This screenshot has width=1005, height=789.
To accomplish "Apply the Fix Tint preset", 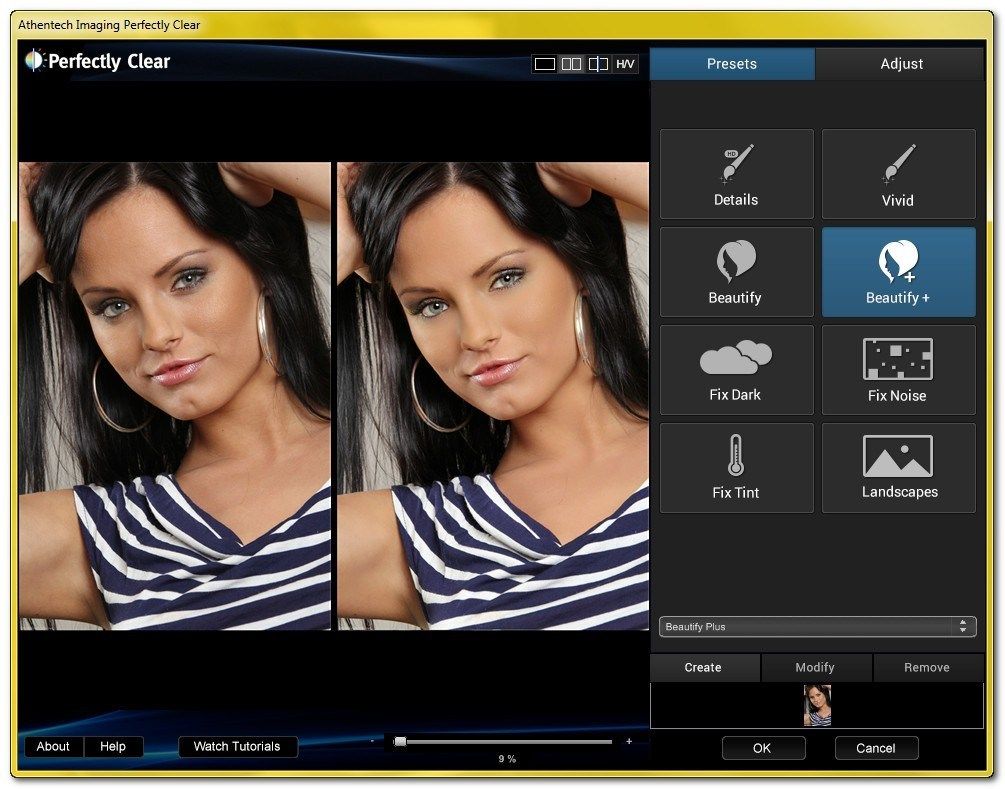I will [736, 468].
